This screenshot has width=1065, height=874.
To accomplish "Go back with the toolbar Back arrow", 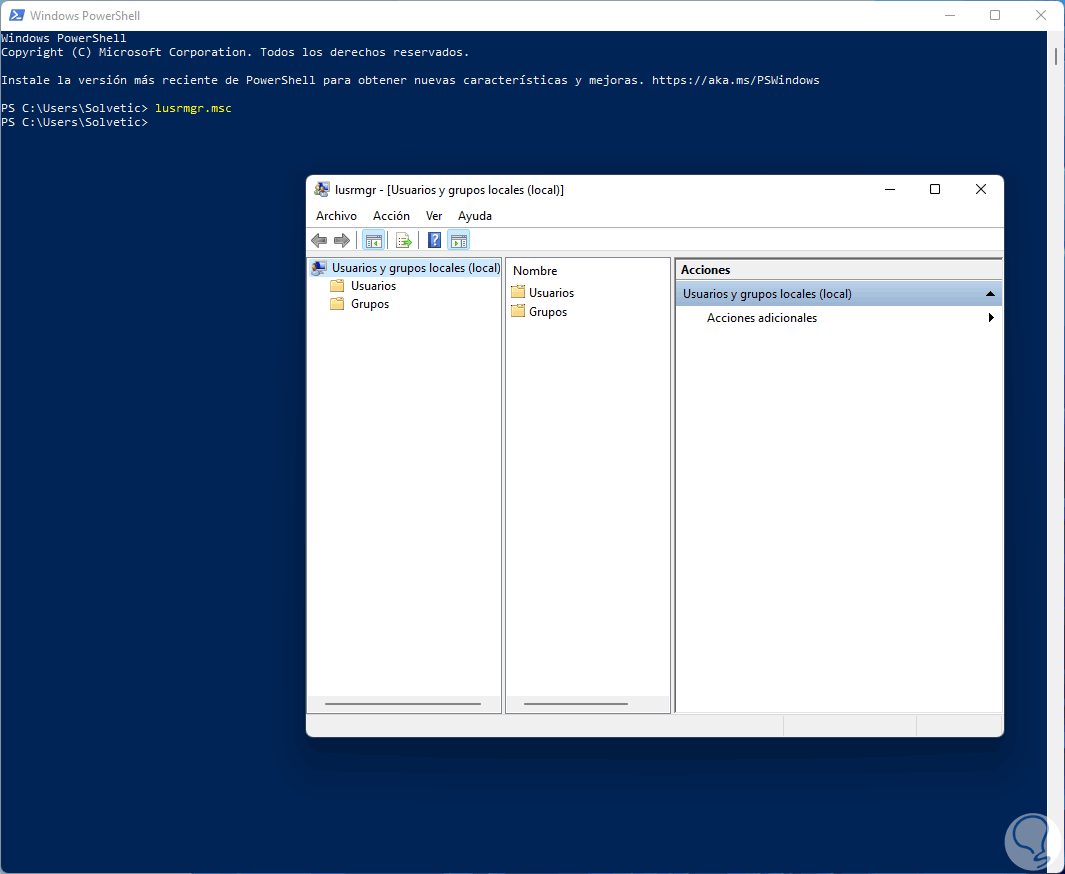I will point(319,240).
